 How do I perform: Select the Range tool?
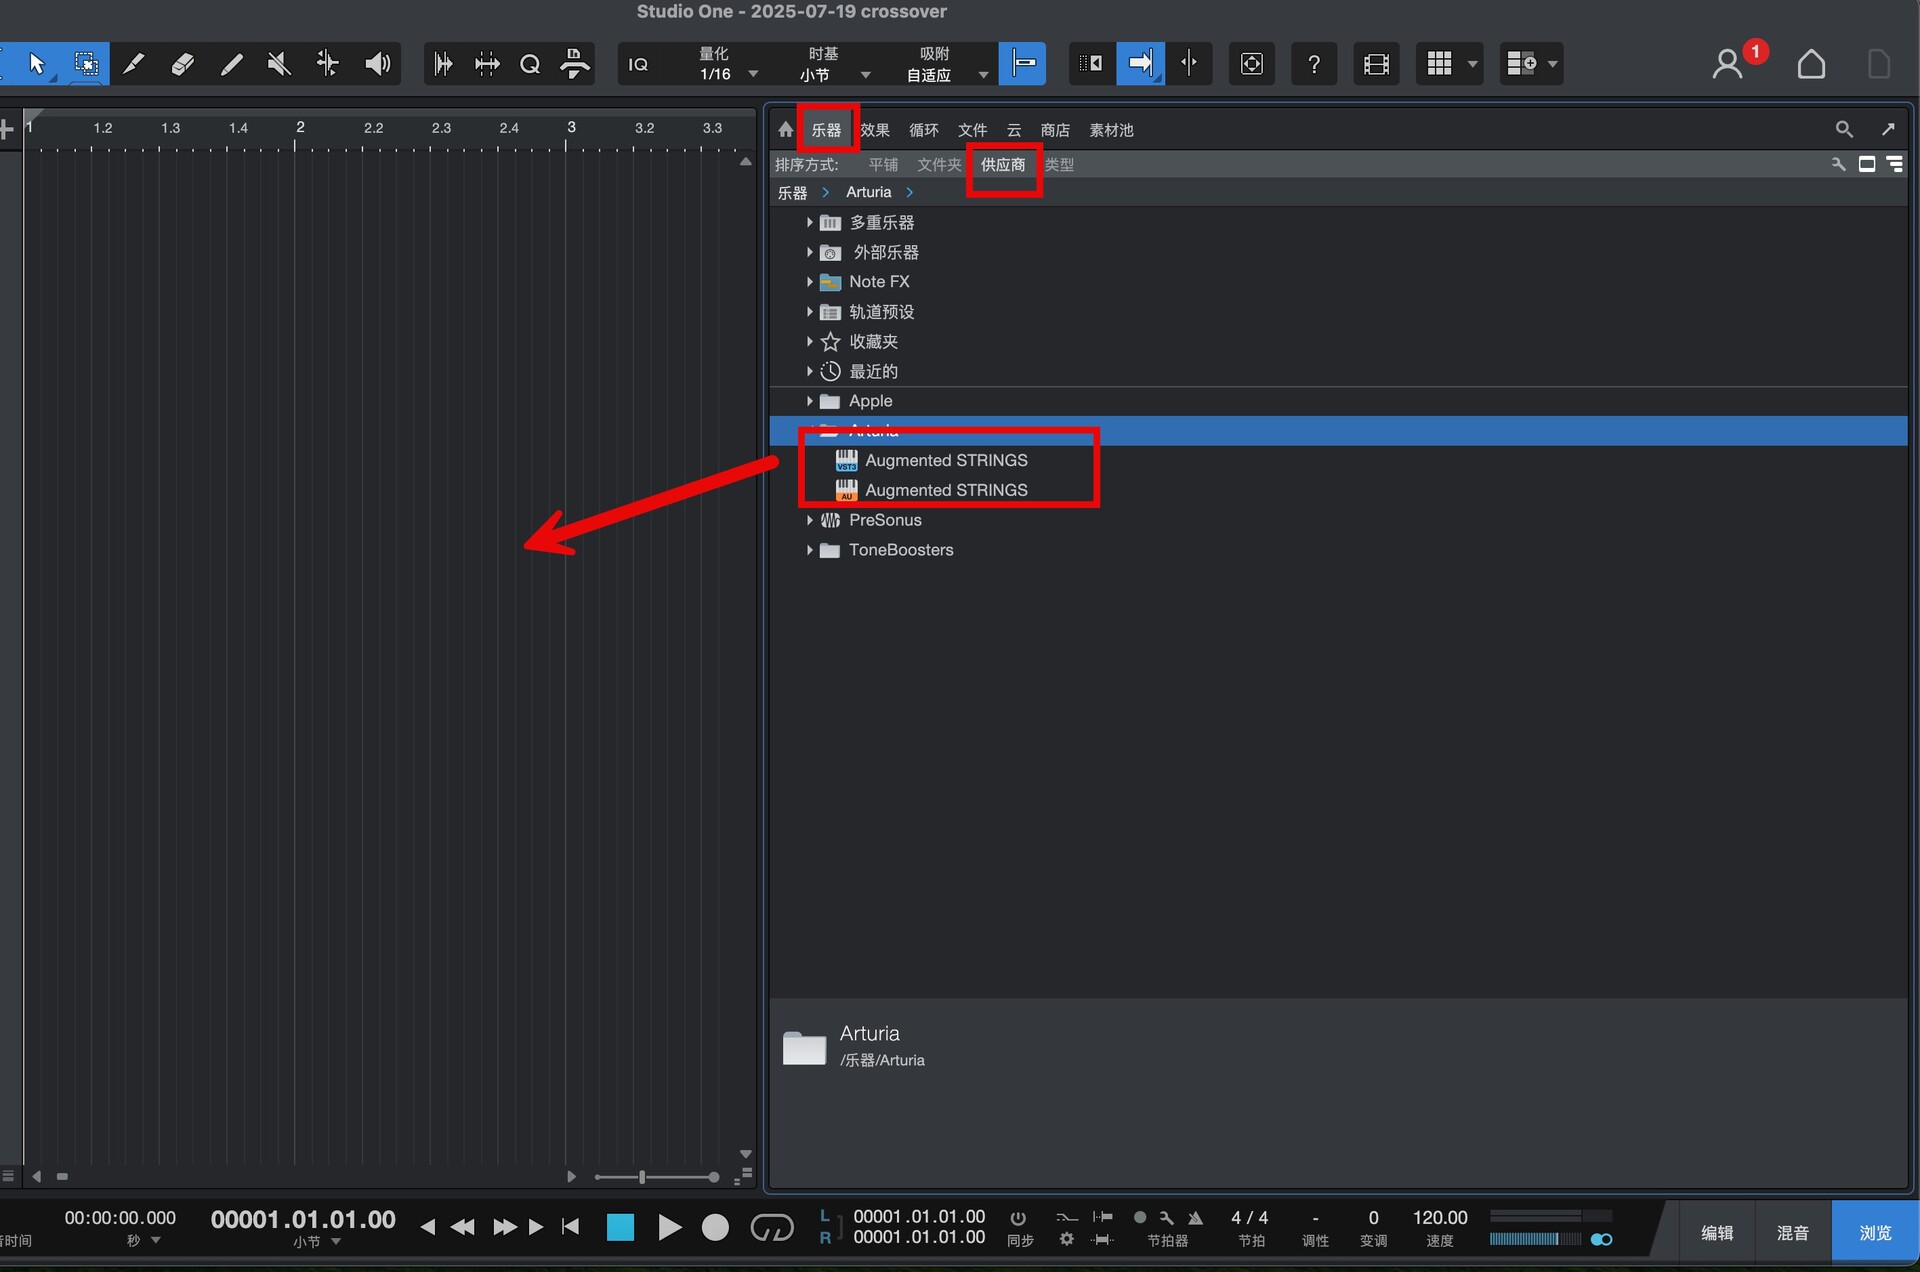pyautogui.click(x=86, y=64)
